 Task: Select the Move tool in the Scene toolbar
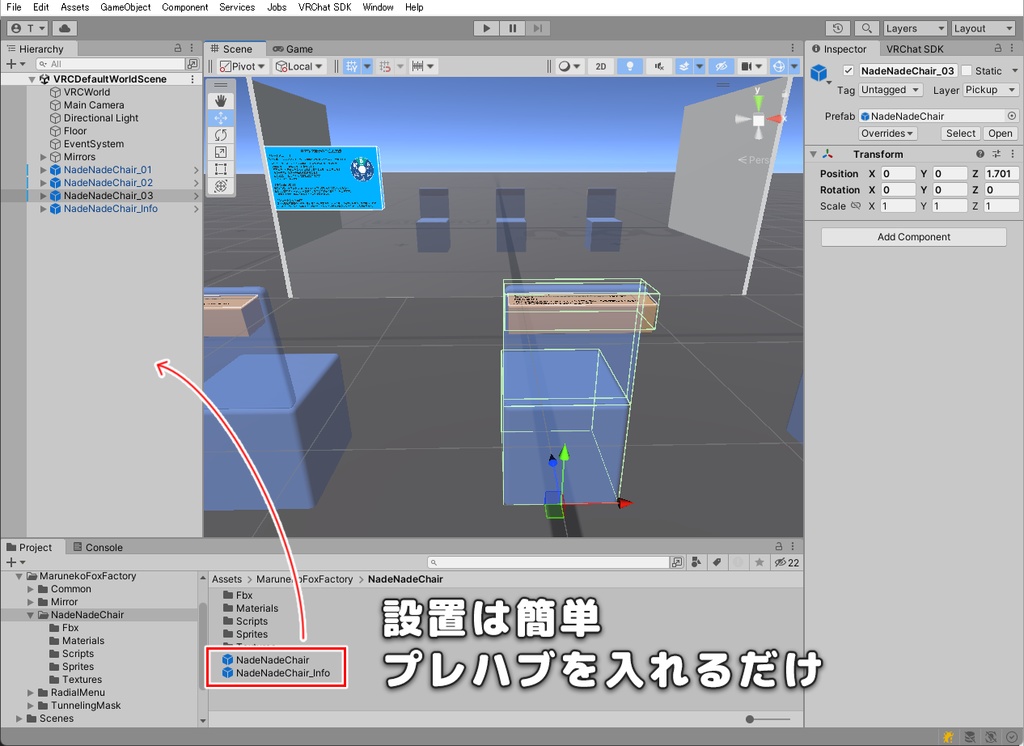point(221,117)
